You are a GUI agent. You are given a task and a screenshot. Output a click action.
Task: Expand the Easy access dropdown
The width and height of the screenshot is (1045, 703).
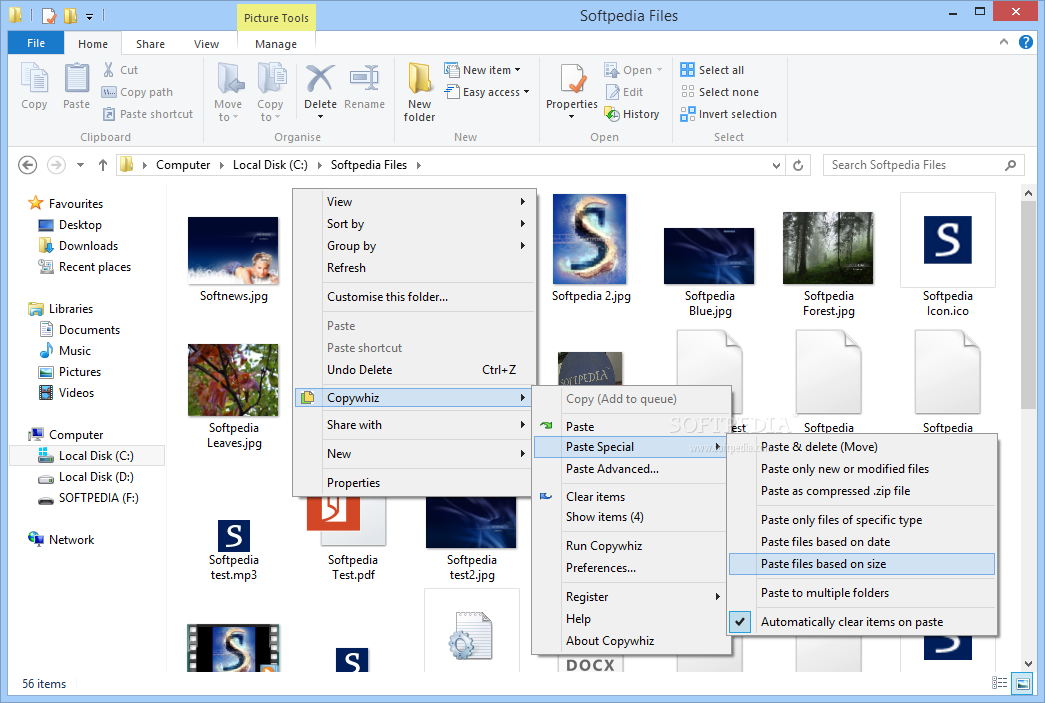coord(526,92)
